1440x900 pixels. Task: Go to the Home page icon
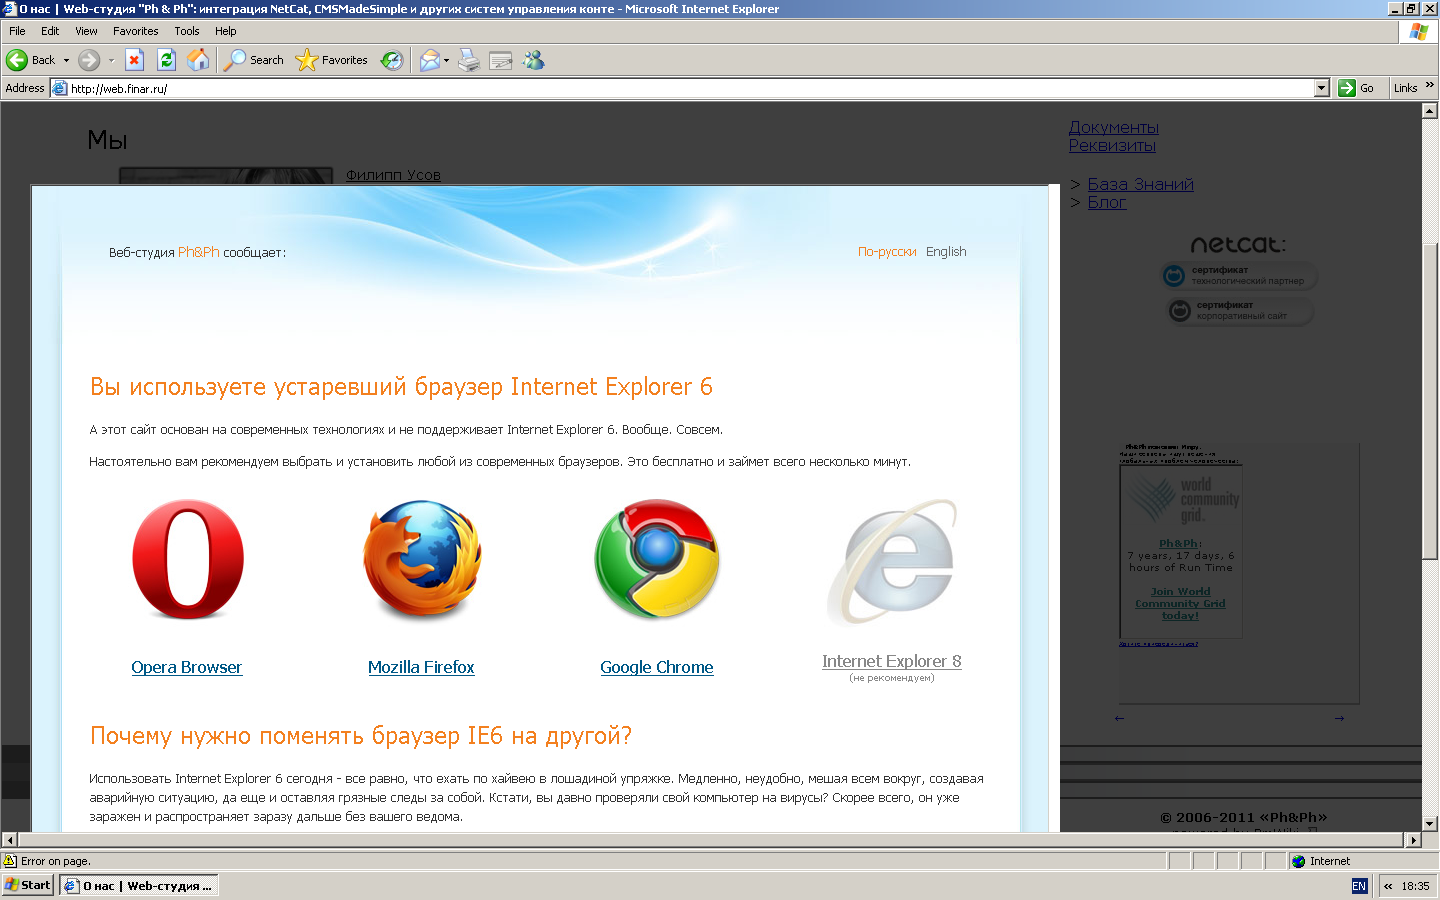[198, 60]
